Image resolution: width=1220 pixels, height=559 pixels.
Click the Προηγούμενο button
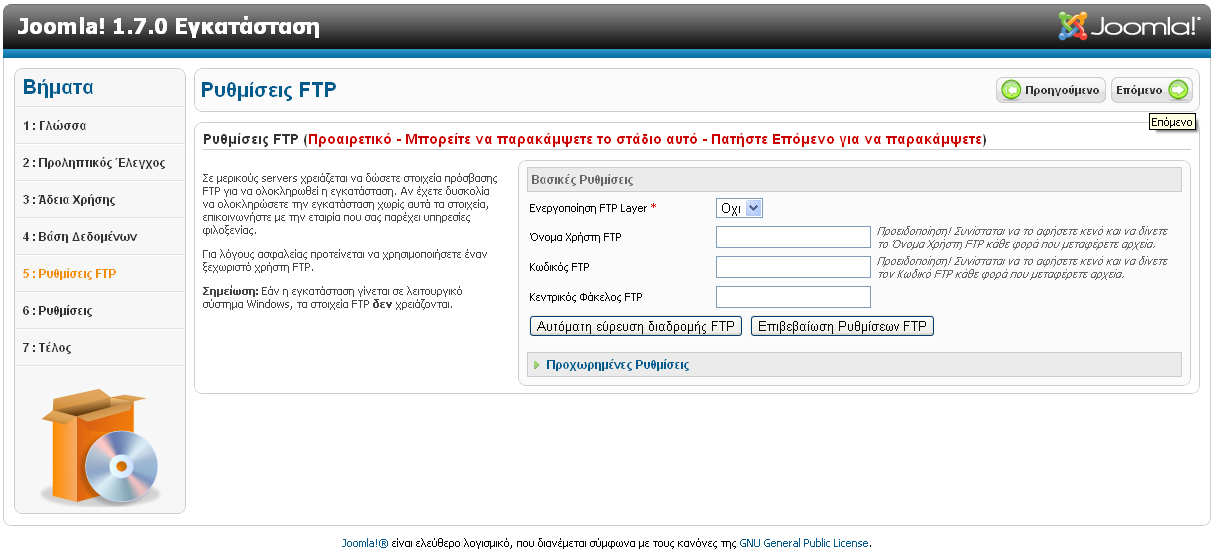pyautogui.click(x=1051, y=90)
